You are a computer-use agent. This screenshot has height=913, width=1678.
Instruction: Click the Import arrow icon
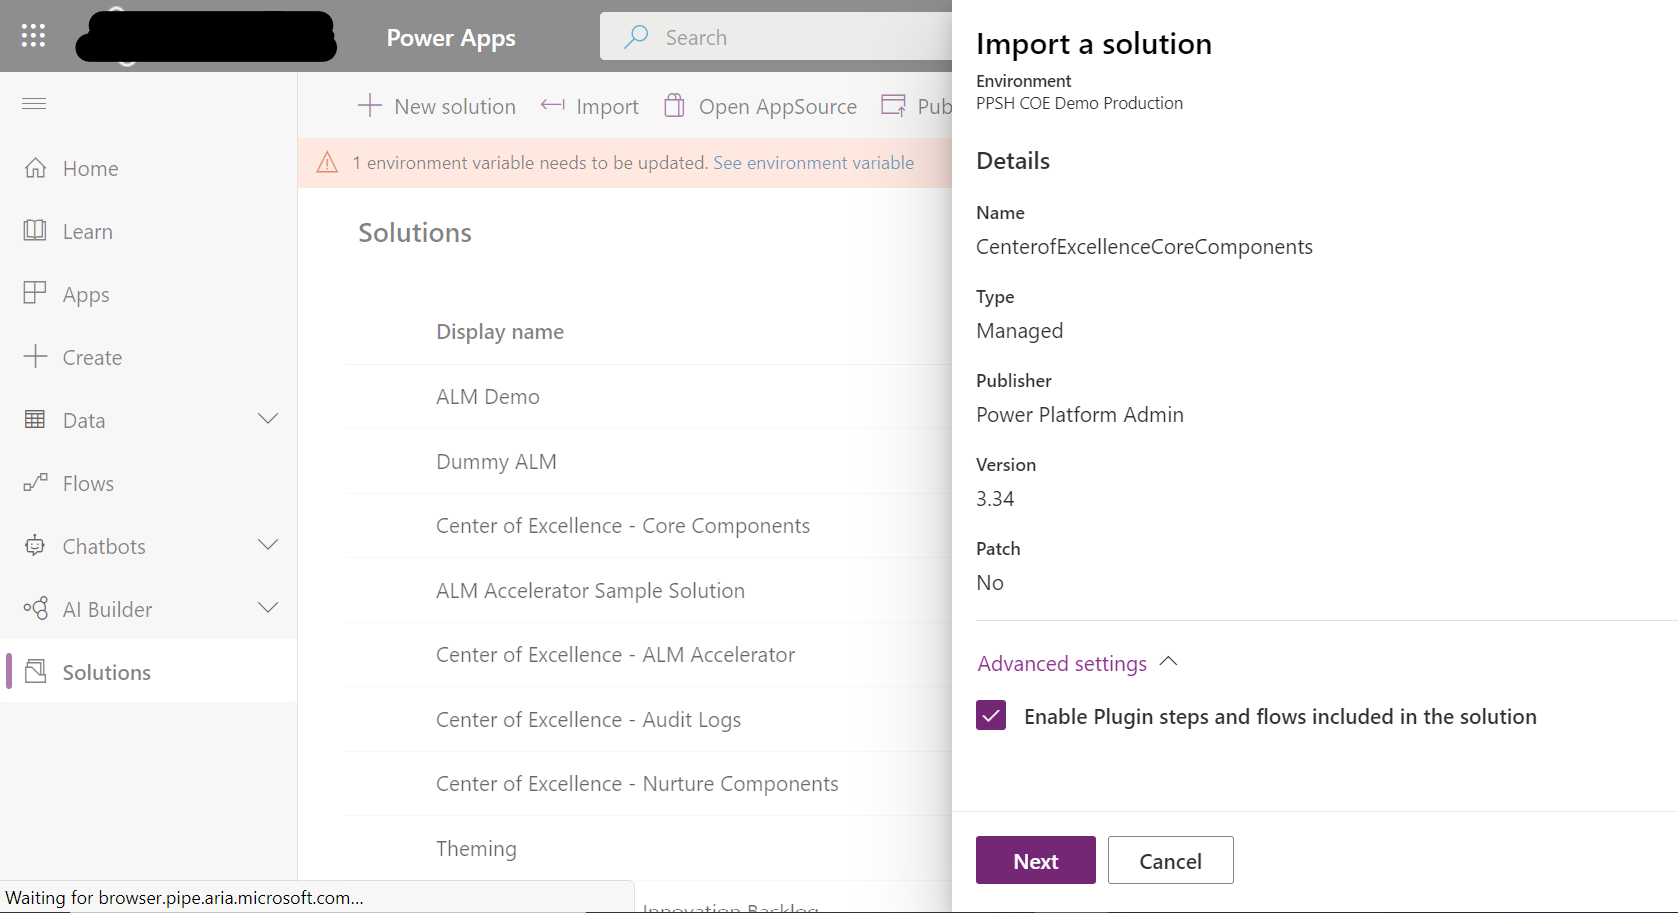(551, 105)
